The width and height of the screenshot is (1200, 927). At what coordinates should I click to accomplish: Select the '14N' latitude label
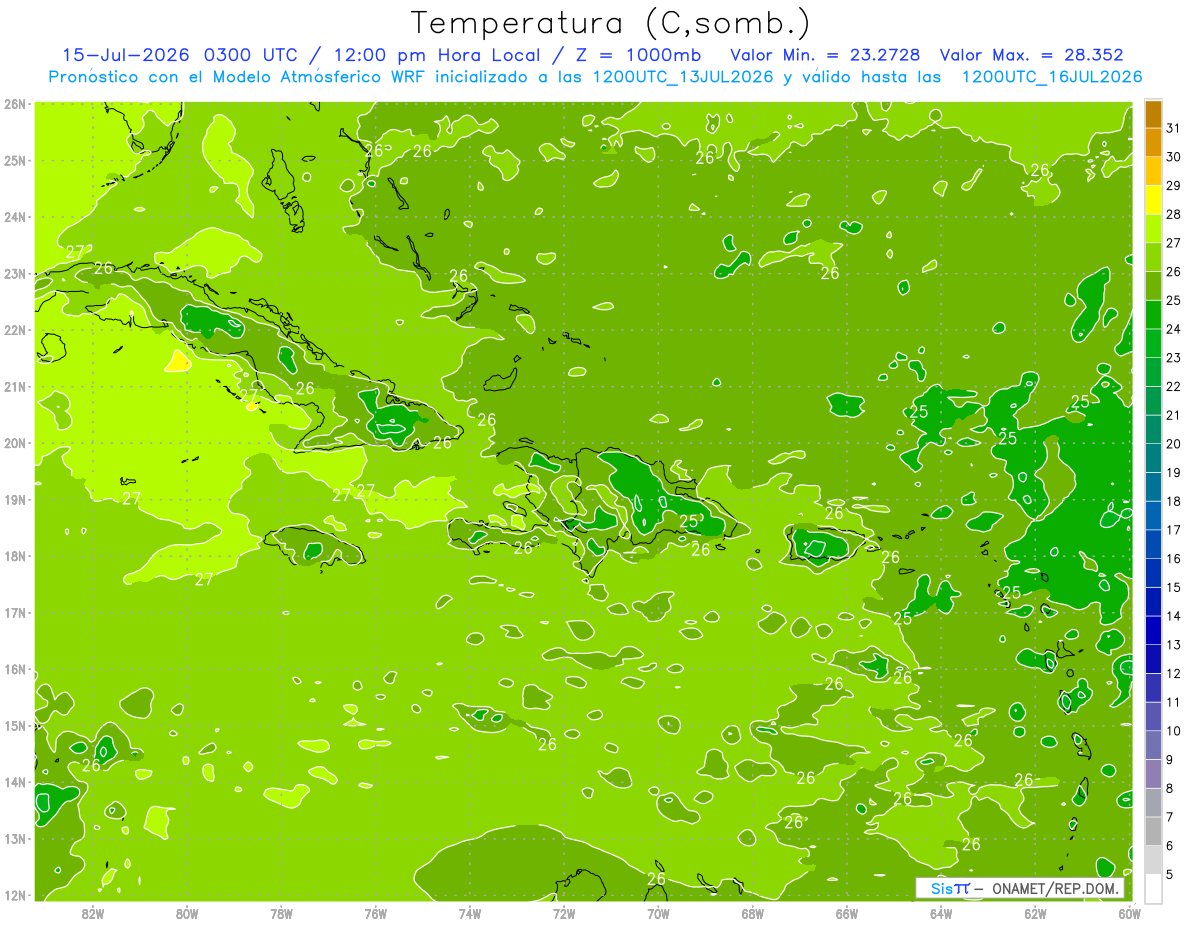pos(14,782)
